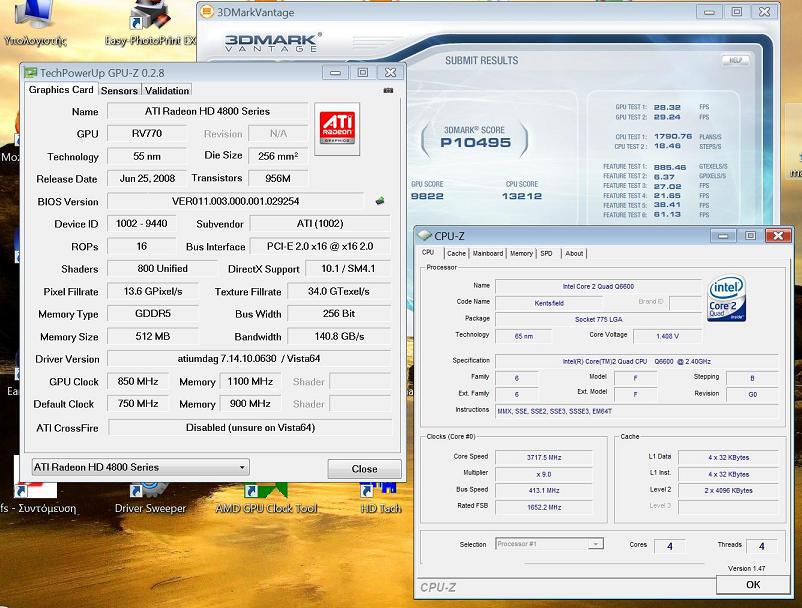Click the Level 2 cache field

coord(728,490)
